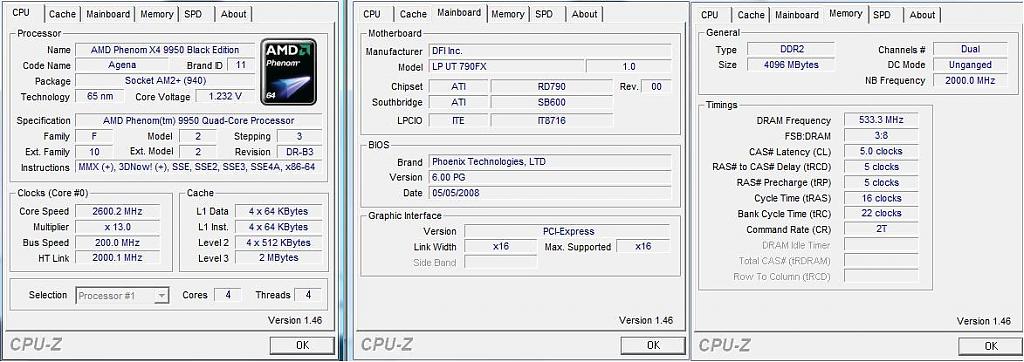Click the Cores count field
Image resolution: width=1024 pixels, height=362 pixels.
point(228,295)
